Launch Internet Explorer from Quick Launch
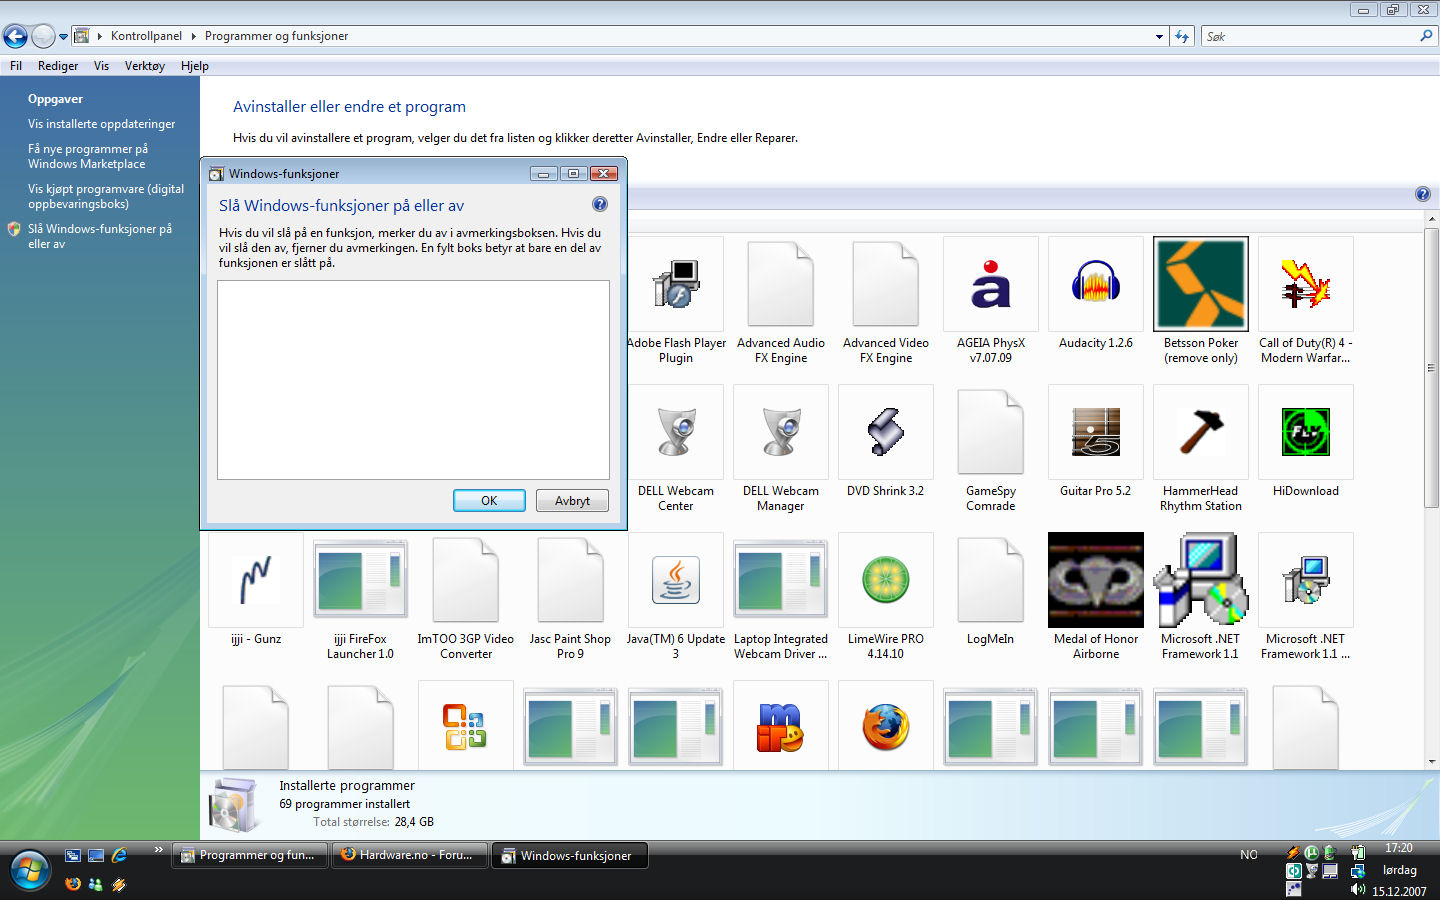The width and height of the screenshot is (1440, 900). [x=119, y=855]
